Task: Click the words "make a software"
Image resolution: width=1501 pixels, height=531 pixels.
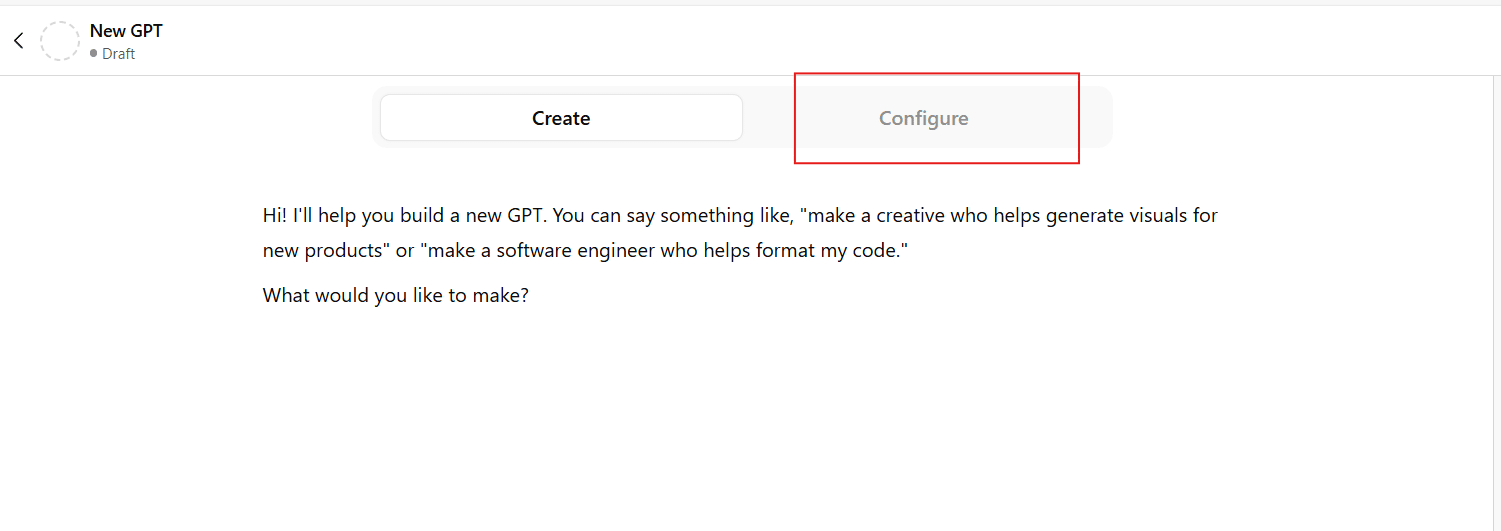Action: (487, 251)
